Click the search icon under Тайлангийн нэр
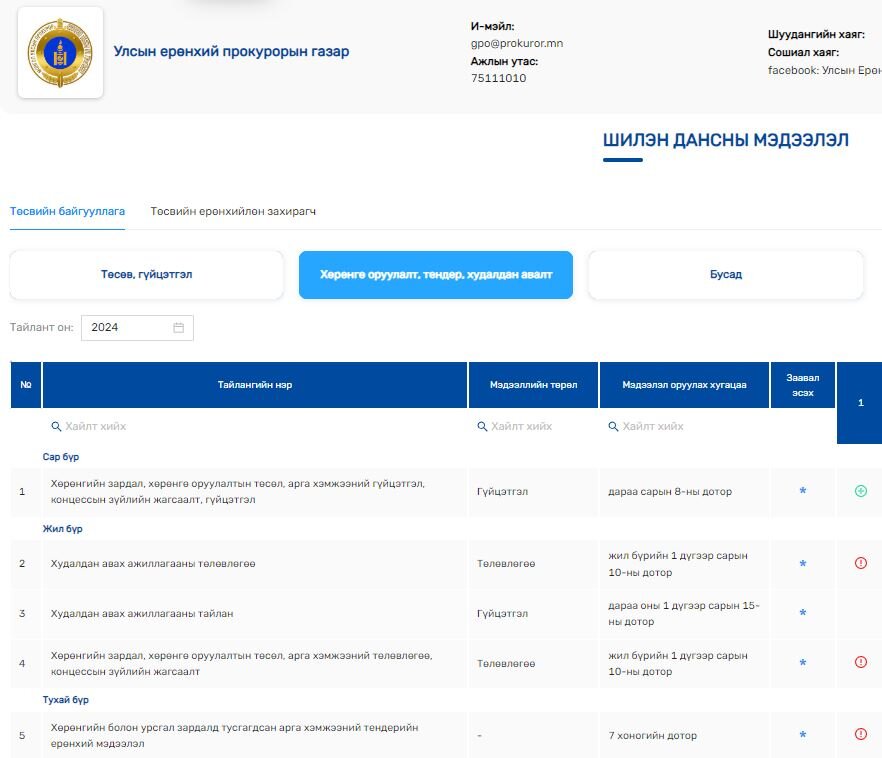This screenshot has width=882, height=758. pos(56,426)
